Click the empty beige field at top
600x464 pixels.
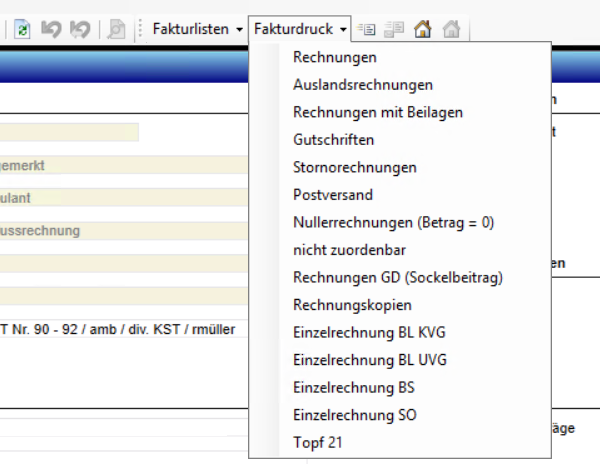69,132
